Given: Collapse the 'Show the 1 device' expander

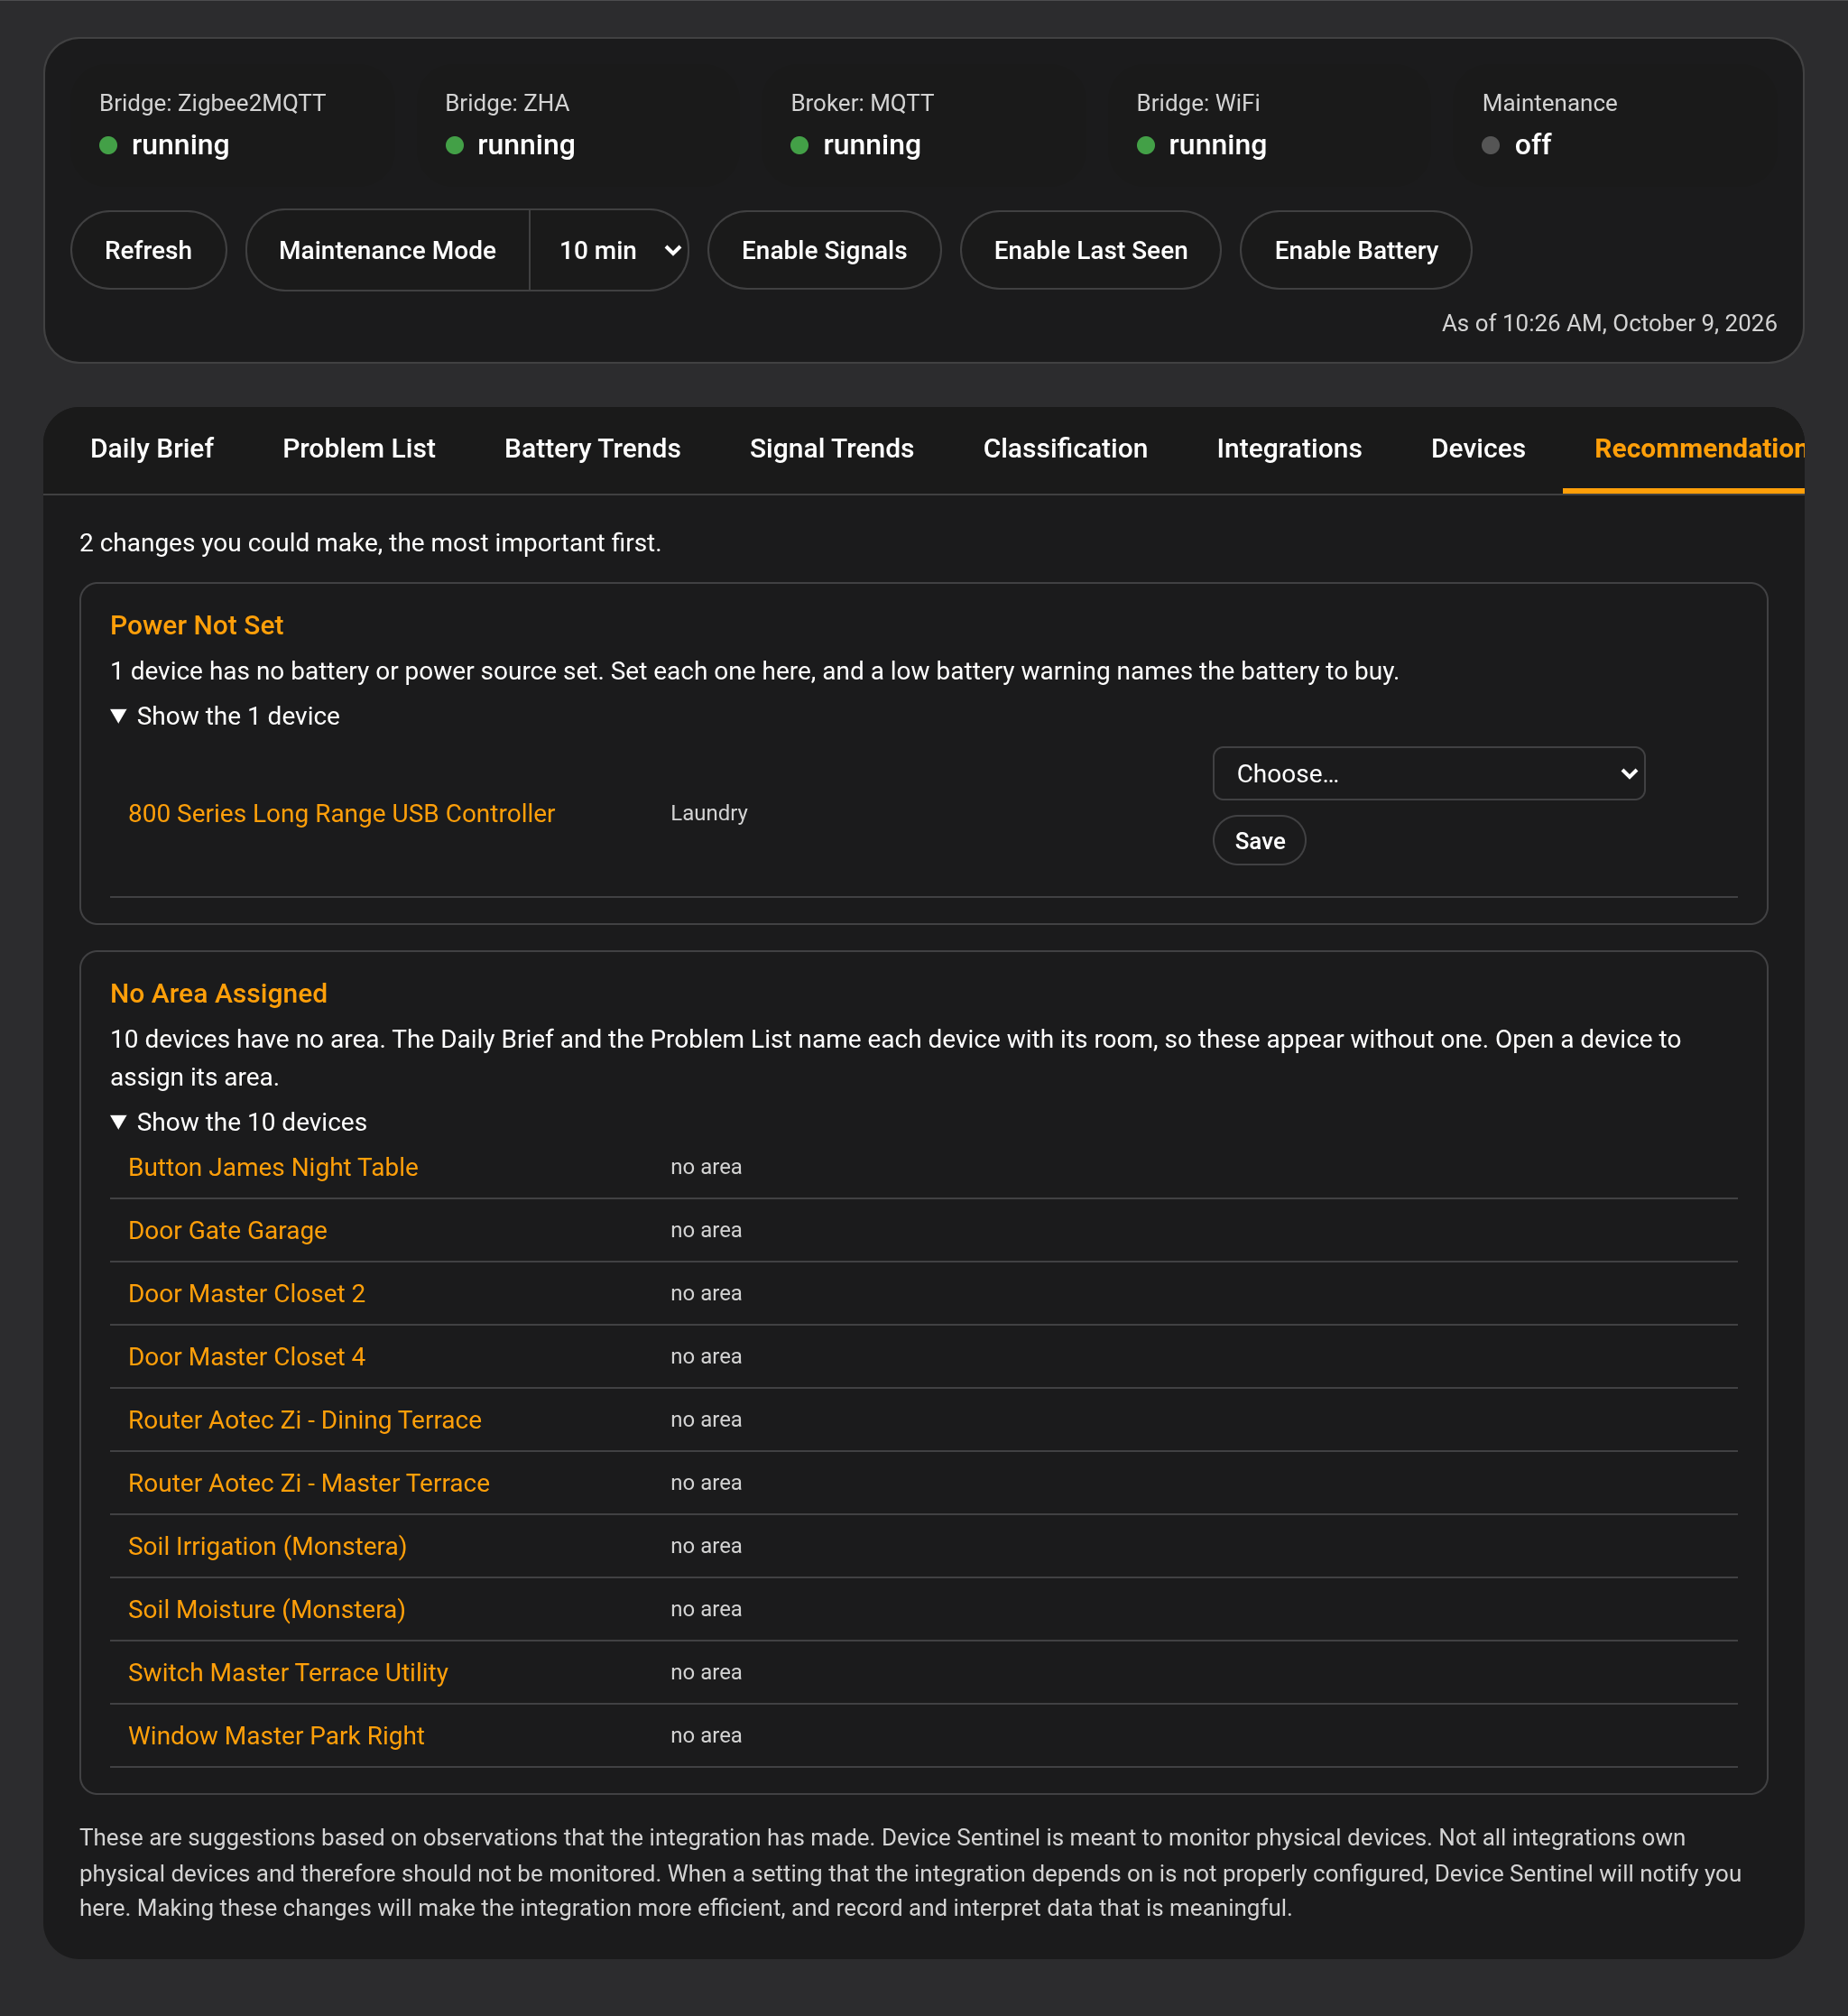Looking at the screenshot, I should (225, 716).
